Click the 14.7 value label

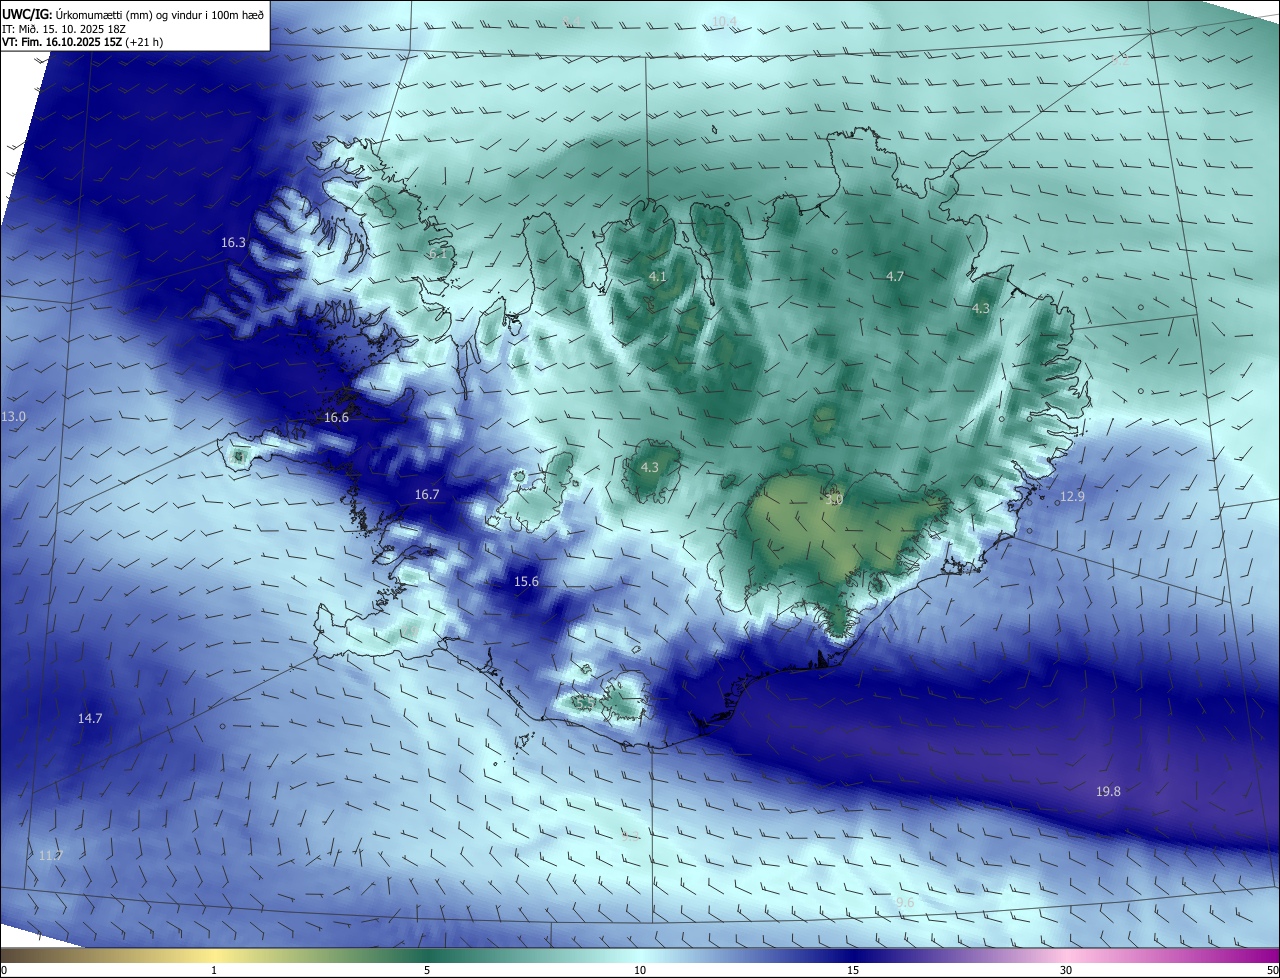[90, 719]
